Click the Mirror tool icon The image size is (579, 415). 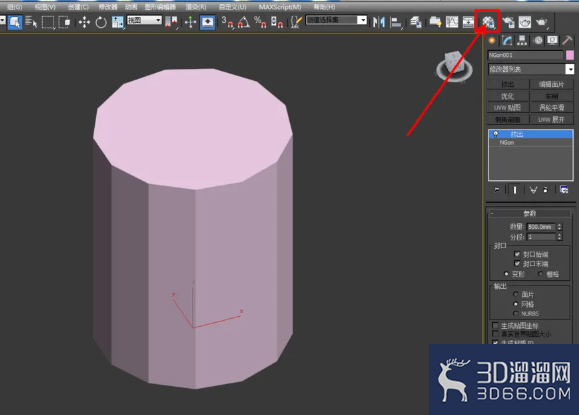379,22
